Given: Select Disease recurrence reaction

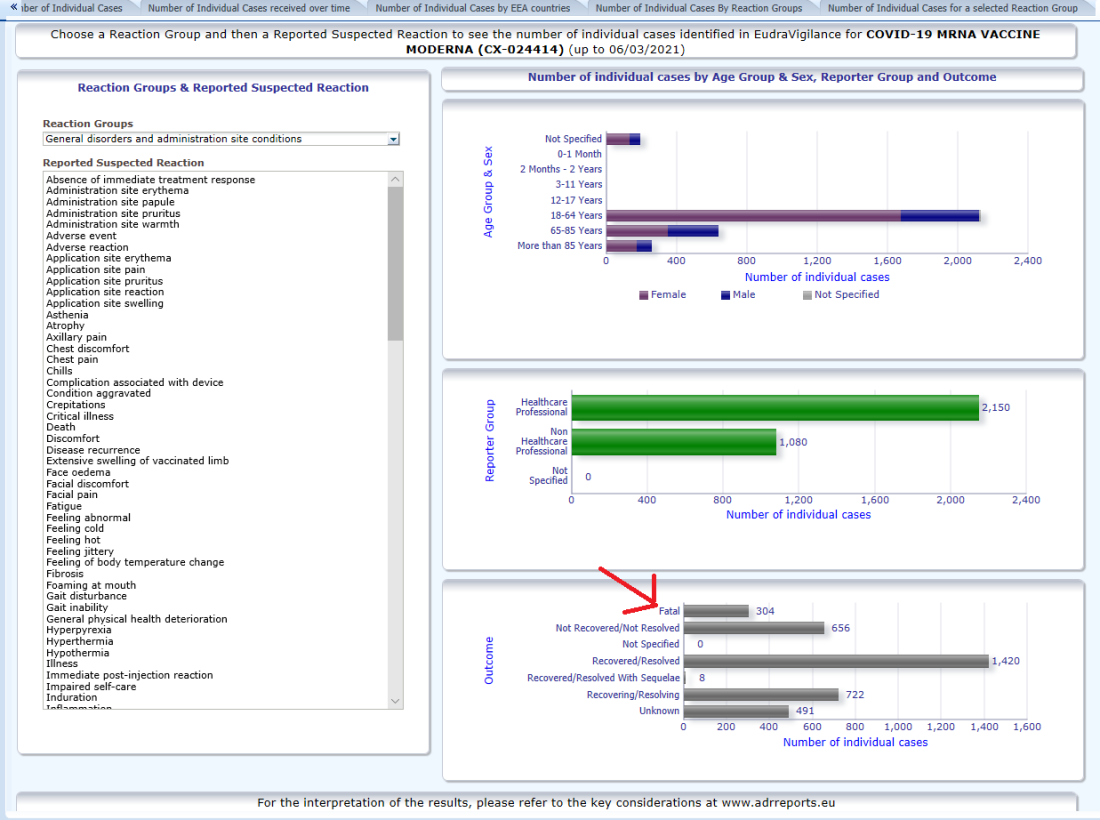Looking at the screenshot, I should [x=93, y=450].
